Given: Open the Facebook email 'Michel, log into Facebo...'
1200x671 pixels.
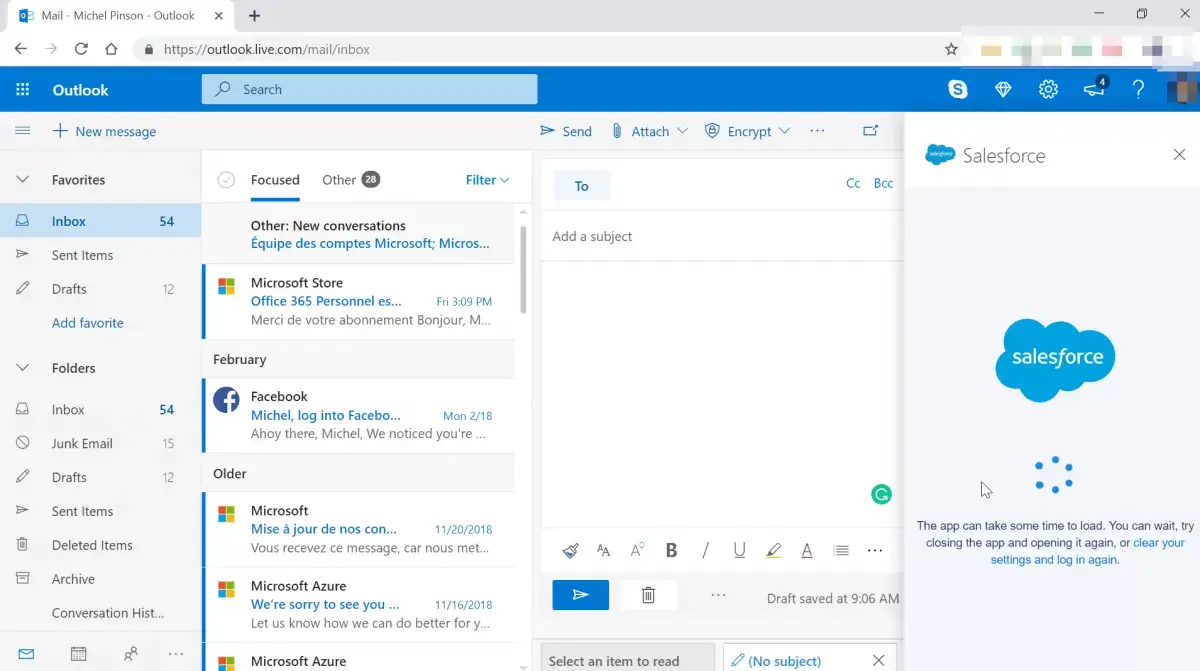Looking at the screenshot, I should click(359, 415).
